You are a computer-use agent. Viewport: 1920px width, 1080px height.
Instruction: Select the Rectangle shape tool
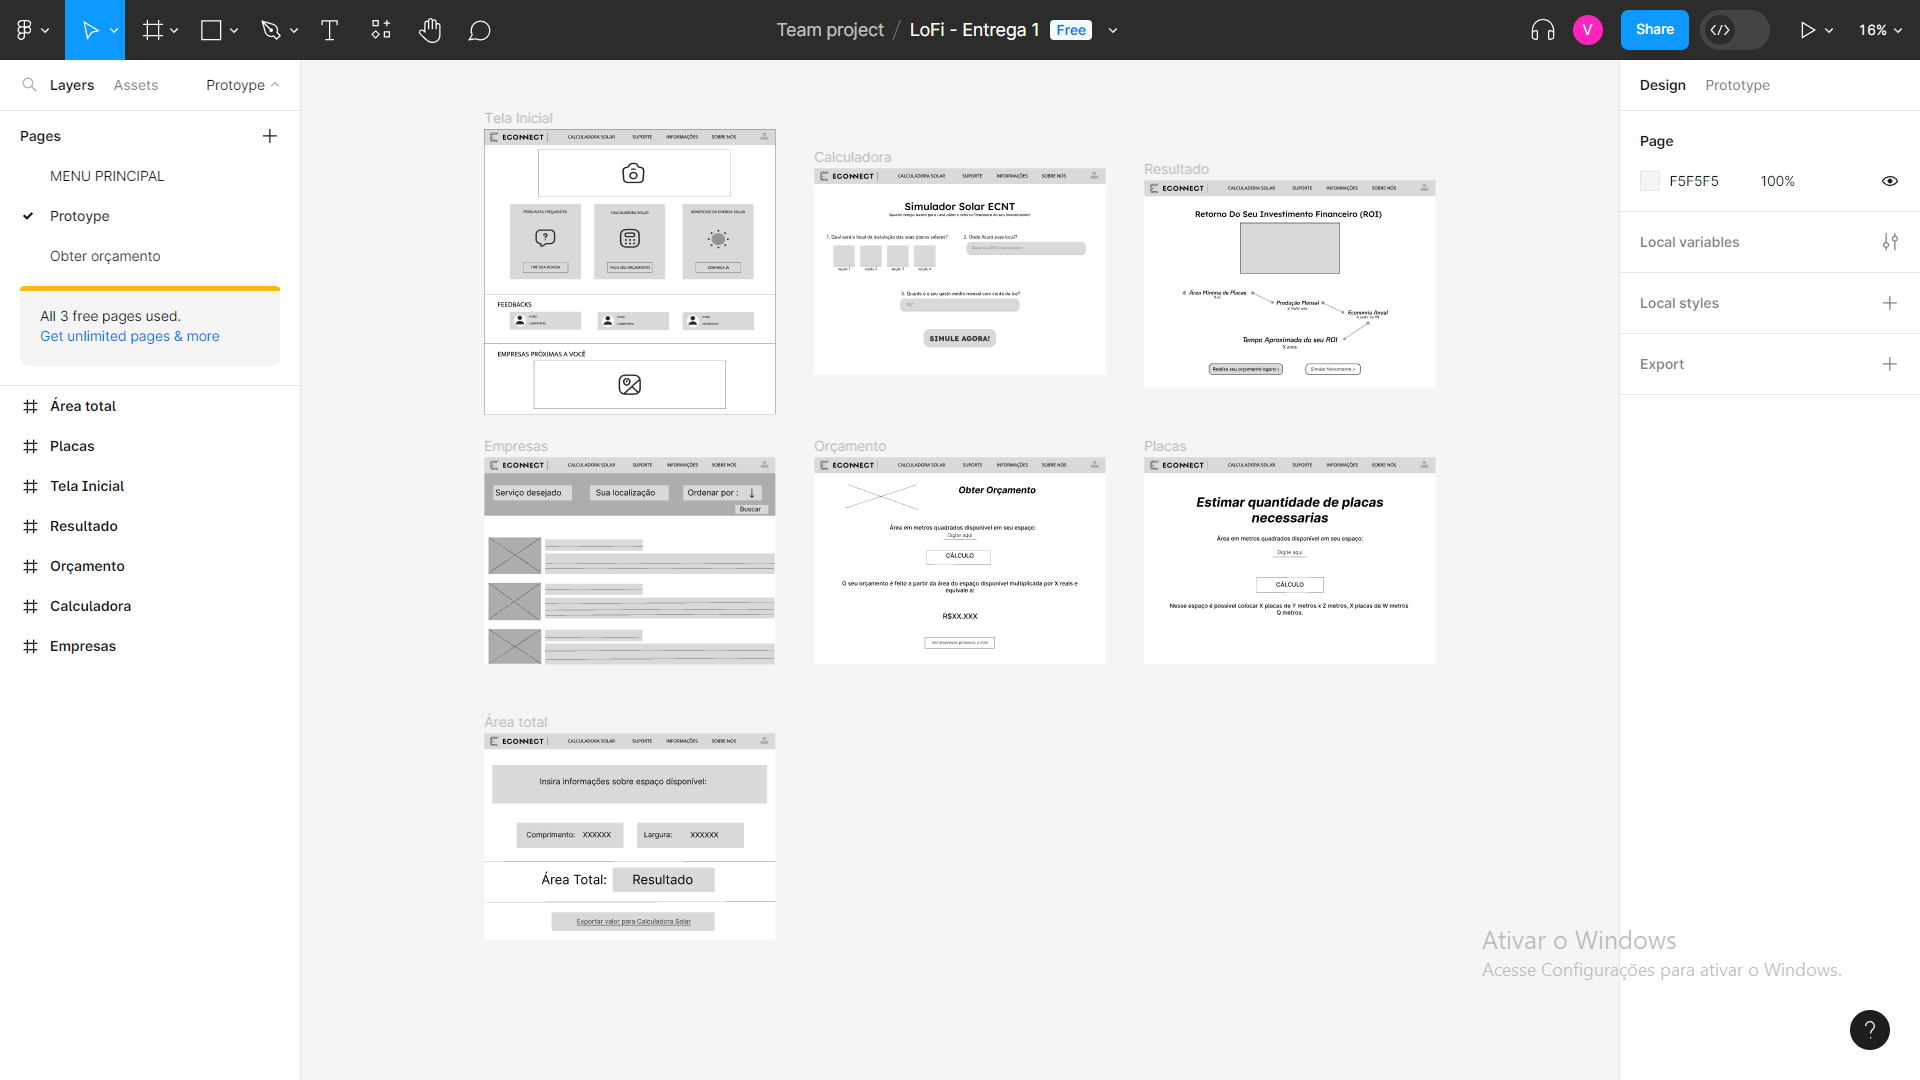point(213,30)
